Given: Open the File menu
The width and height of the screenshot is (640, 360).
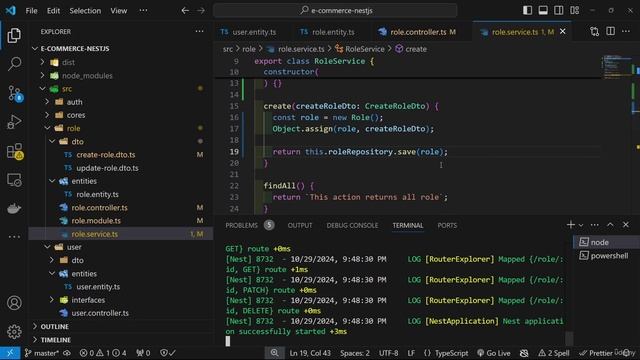Looking at the screenshot, I should [31, 11].
